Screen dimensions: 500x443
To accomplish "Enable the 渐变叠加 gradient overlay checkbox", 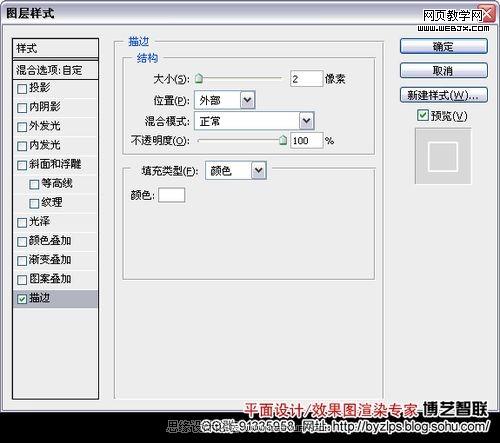I will (x=22, y=260).
